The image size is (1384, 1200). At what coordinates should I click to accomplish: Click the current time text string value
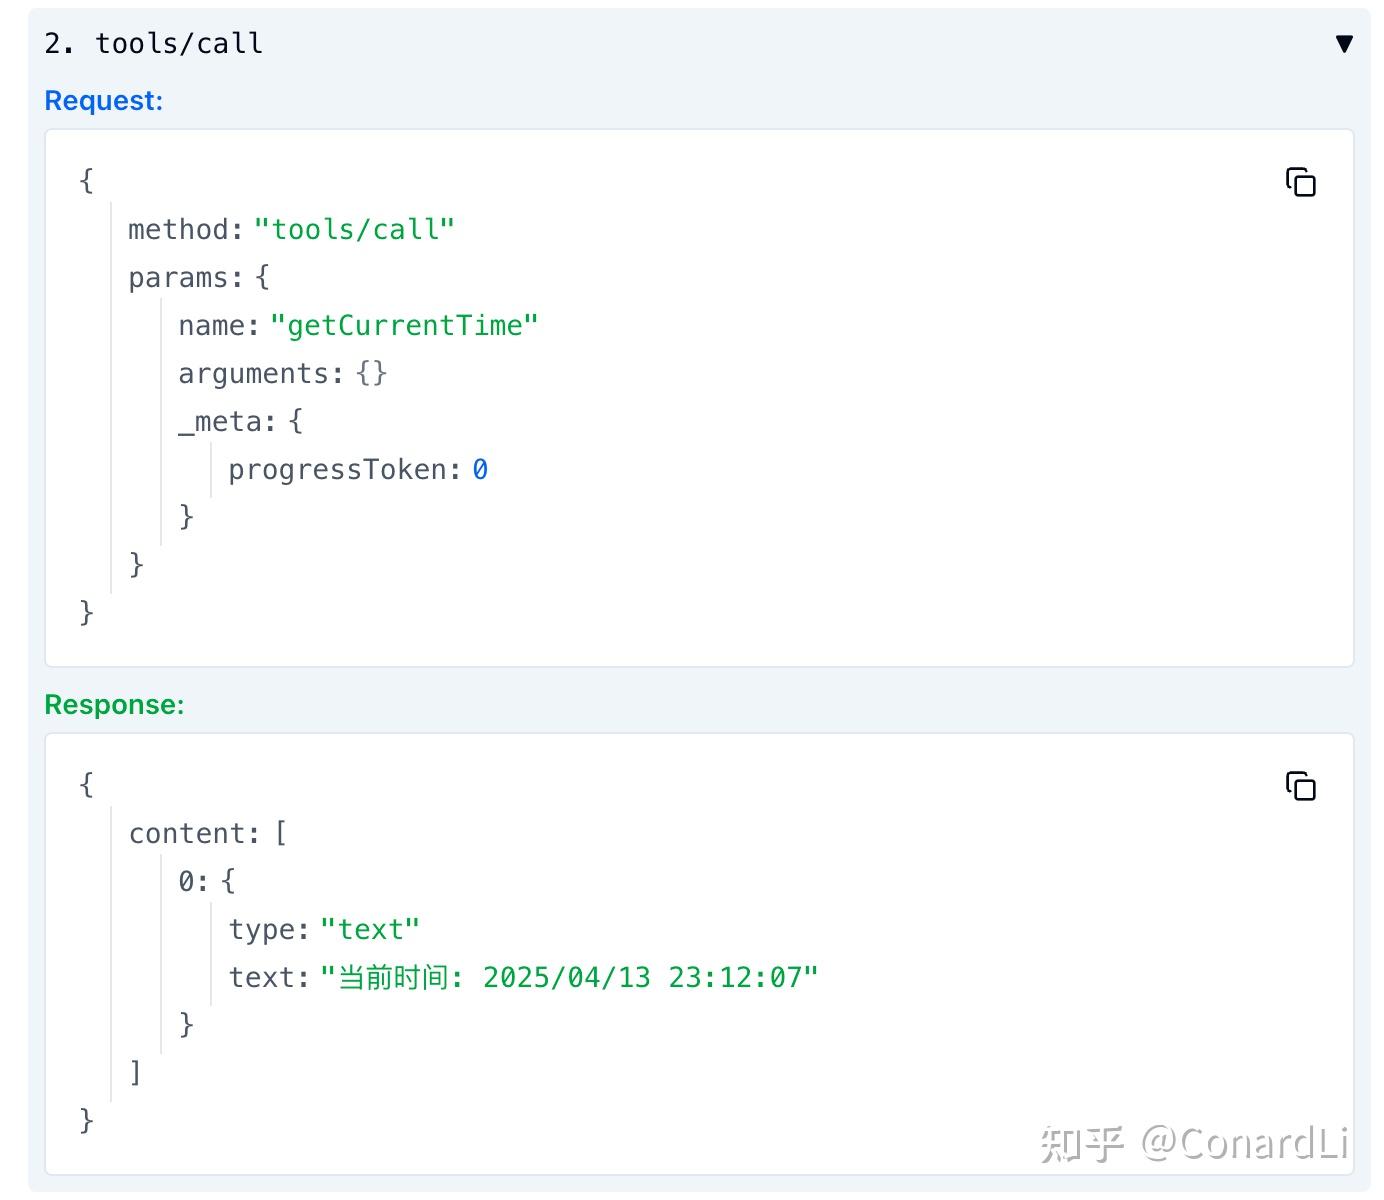(568, 977)
